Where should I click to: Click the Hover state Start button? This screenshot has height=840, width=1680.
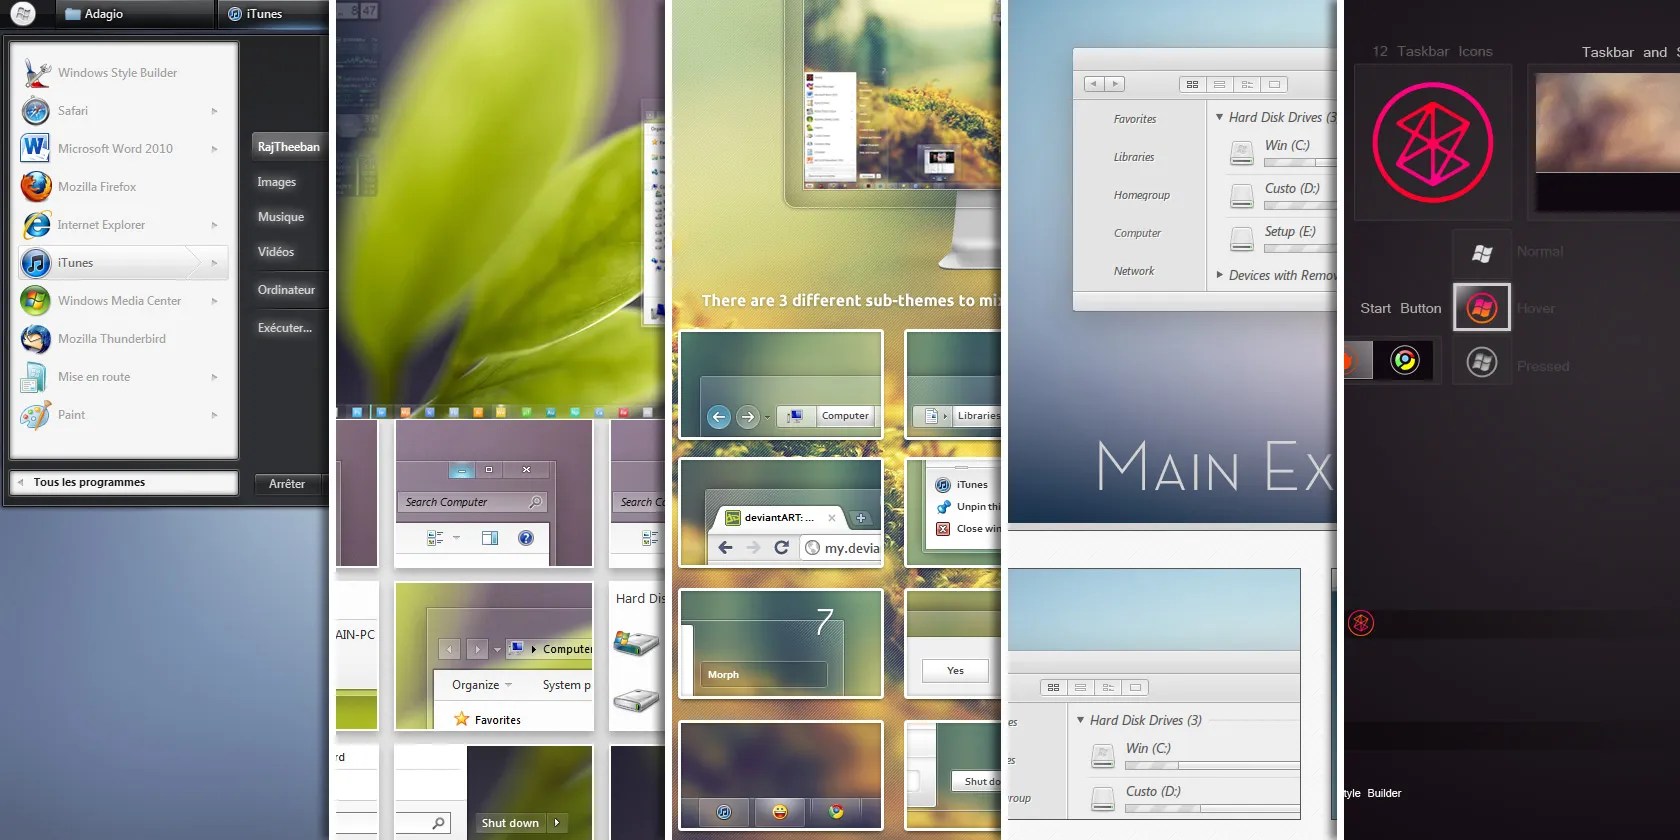click(x=1482, y=308)
